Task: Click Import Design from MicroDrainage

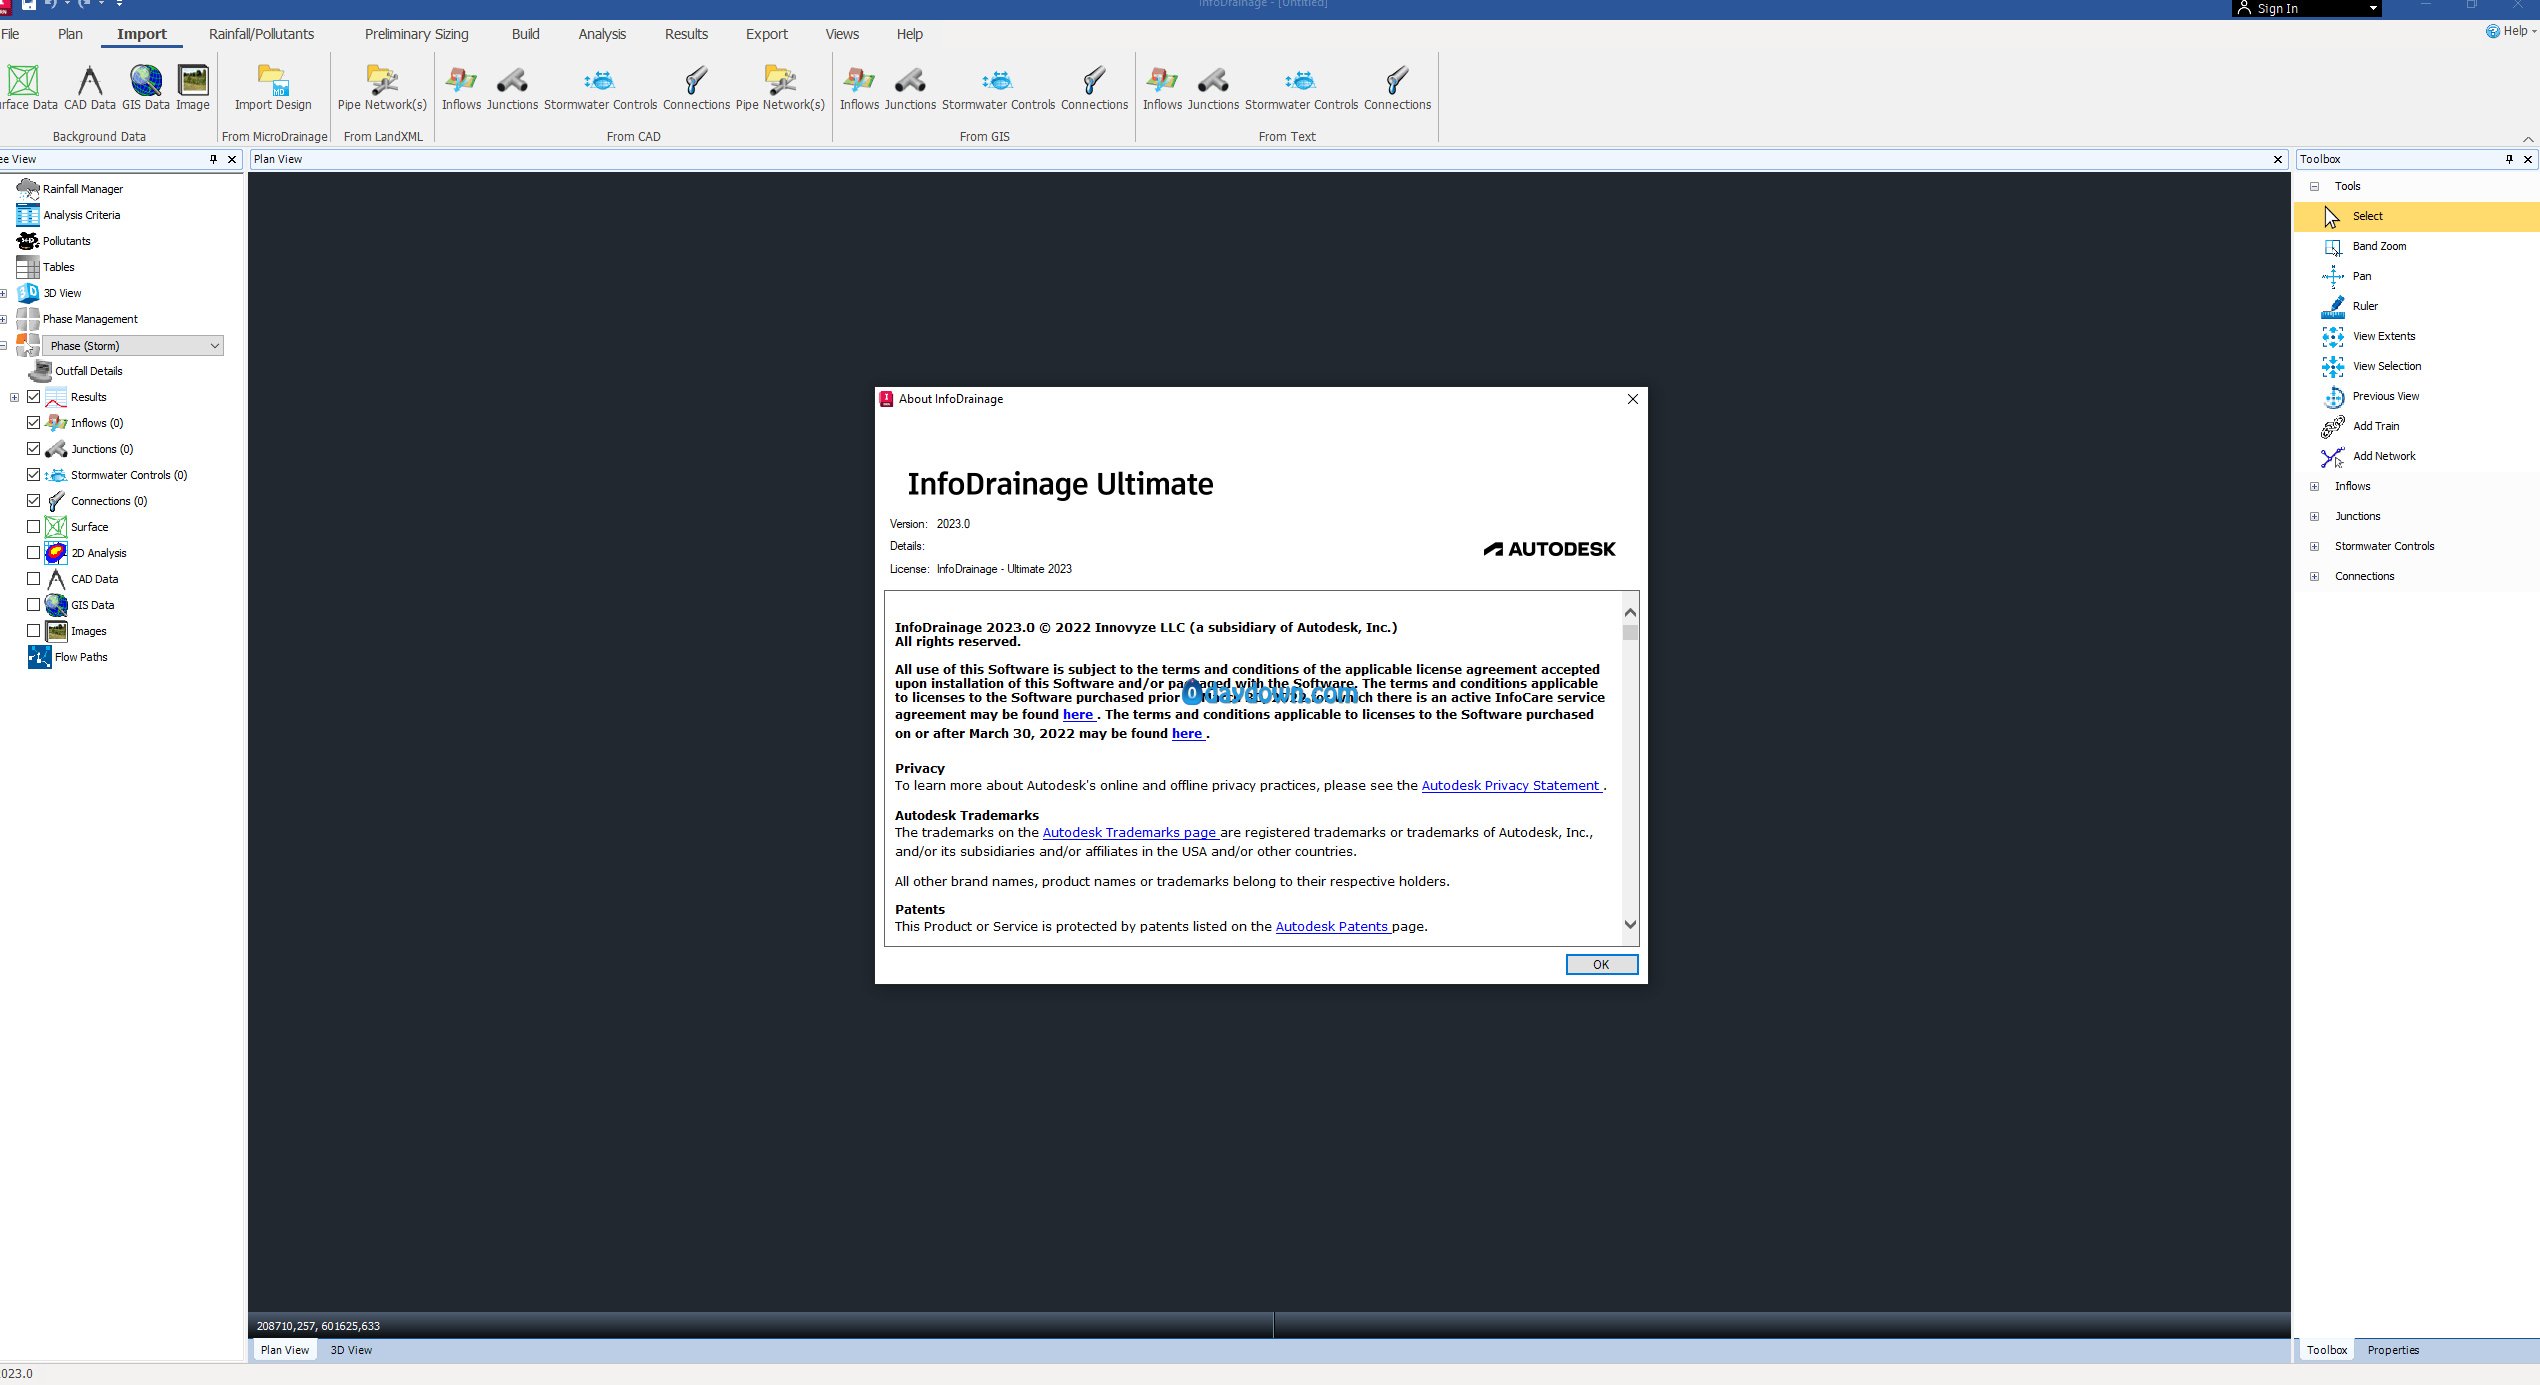Action: 273,87
